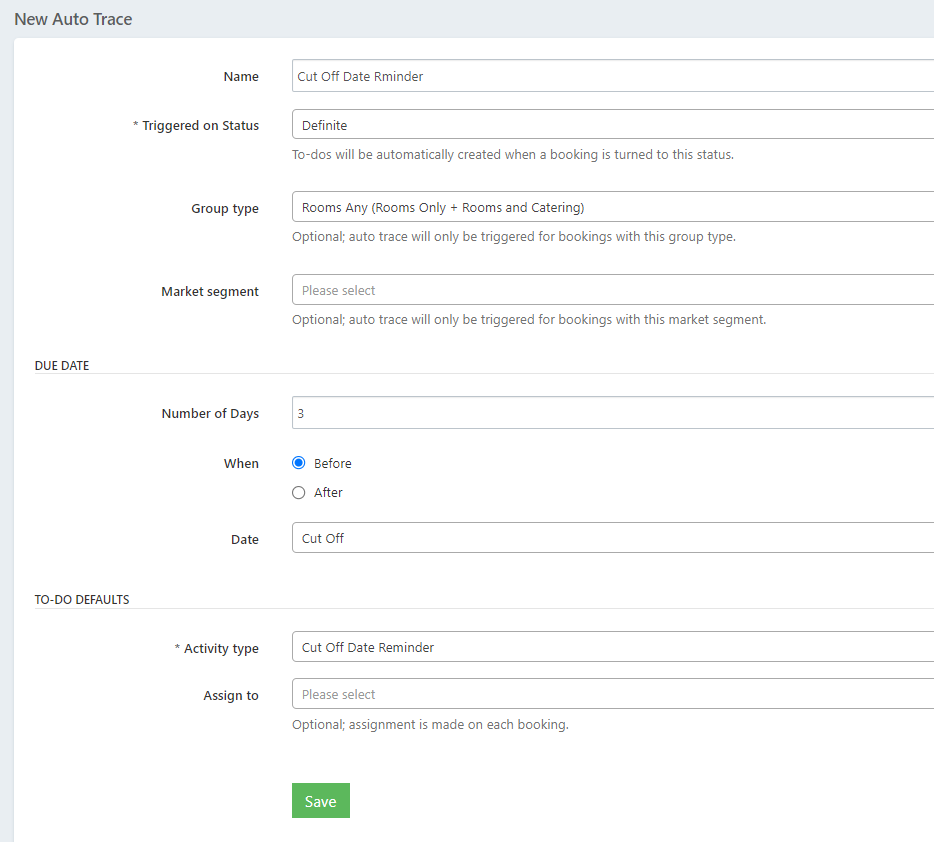934x842 pixels.
Task: Click the Activity type label
Action: click(220, 649)
